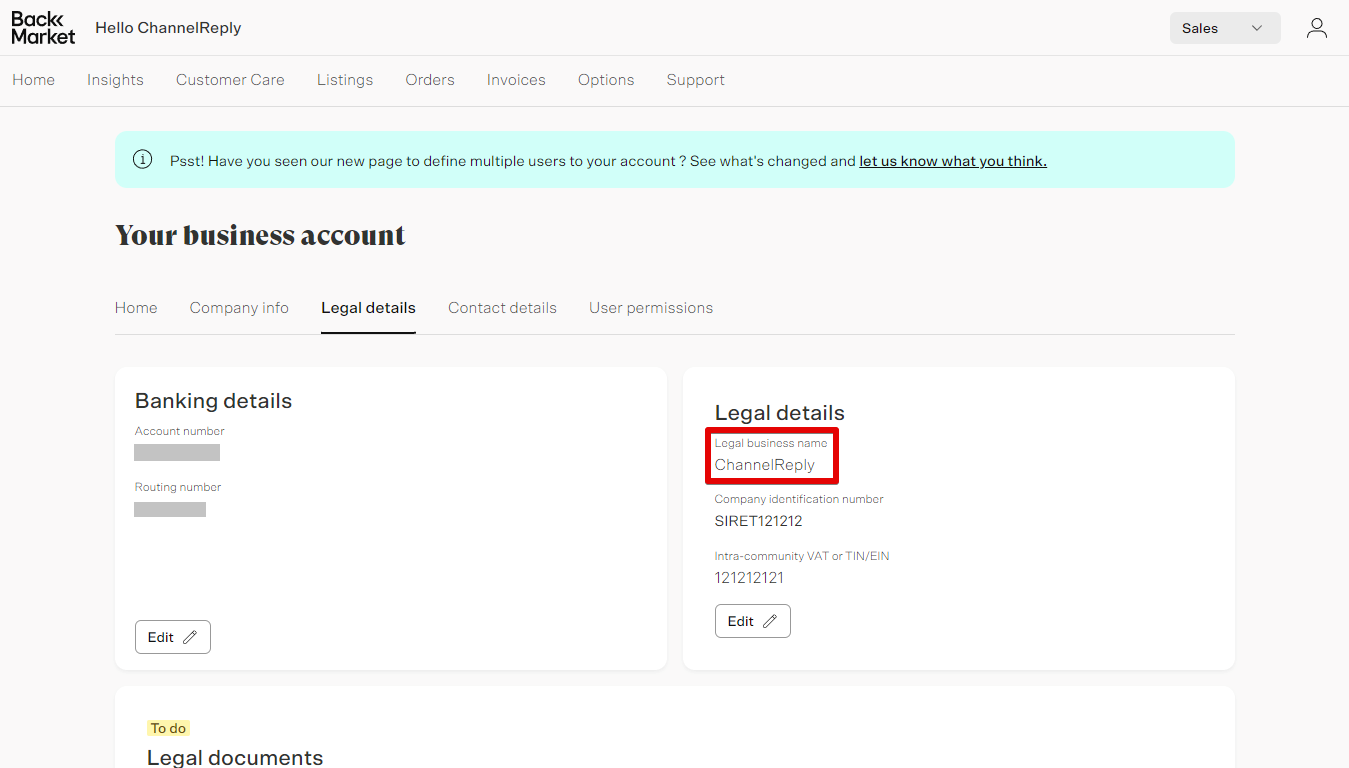Screen dimensions: 1349x768
Task: Click the To do badge
Action: (169, 728)
